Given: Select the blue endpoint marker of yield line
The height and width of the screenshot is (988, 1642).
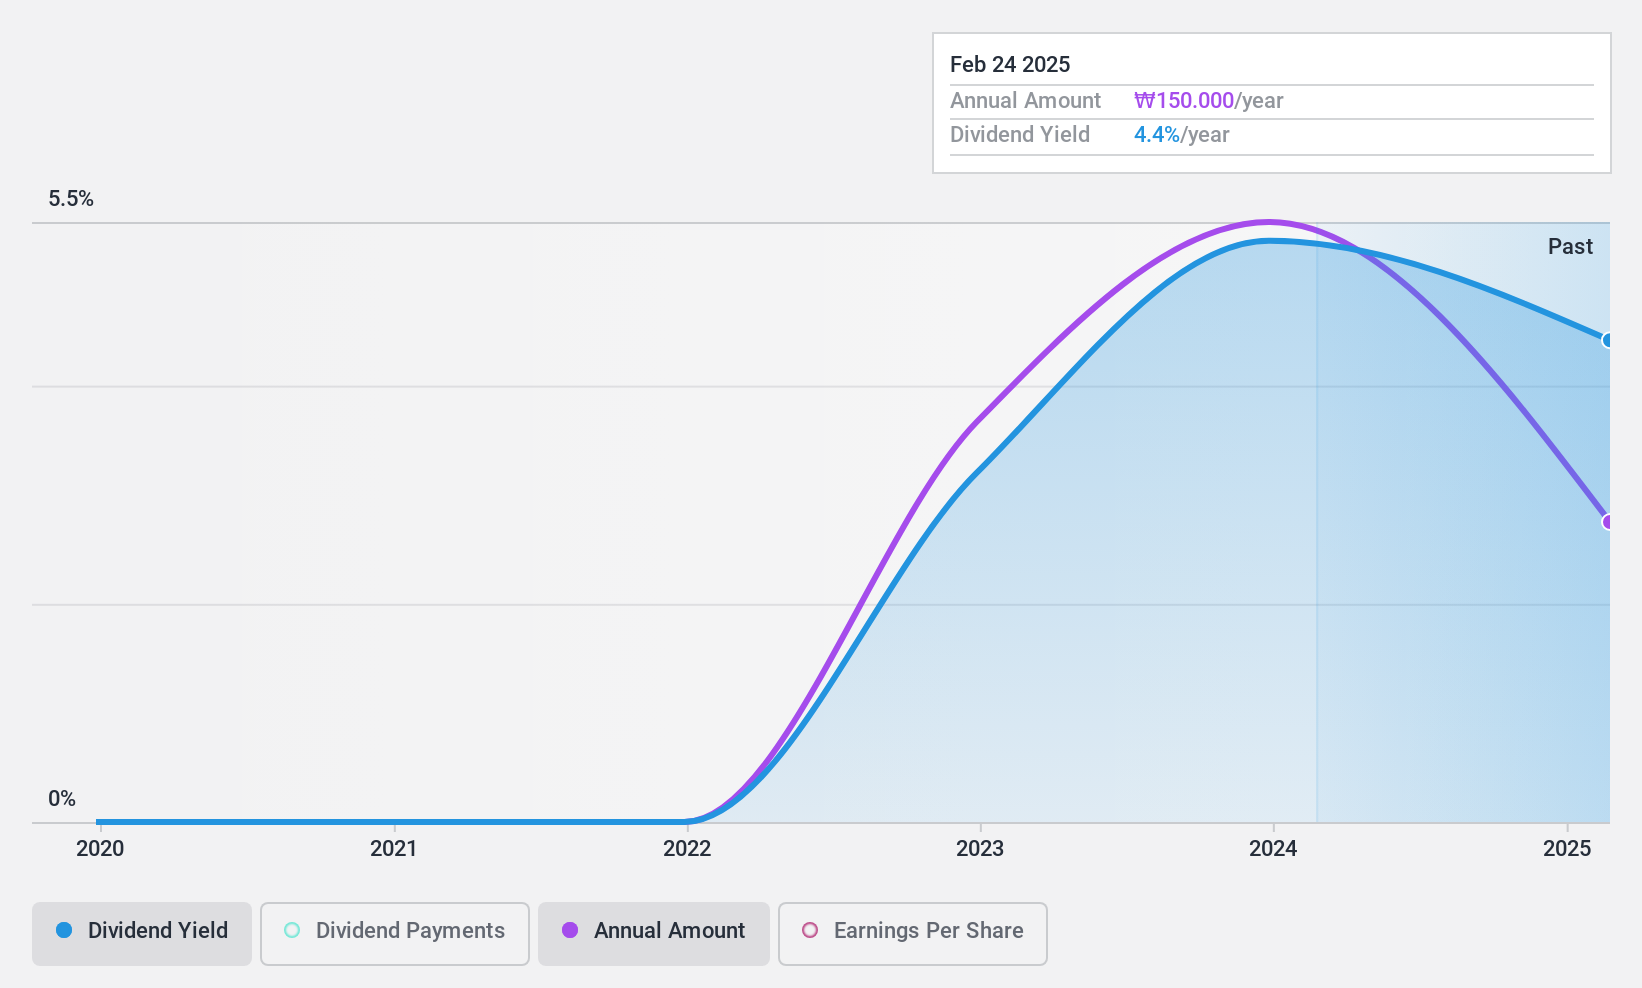Looking at the screenshot, I should [1607, 340].
